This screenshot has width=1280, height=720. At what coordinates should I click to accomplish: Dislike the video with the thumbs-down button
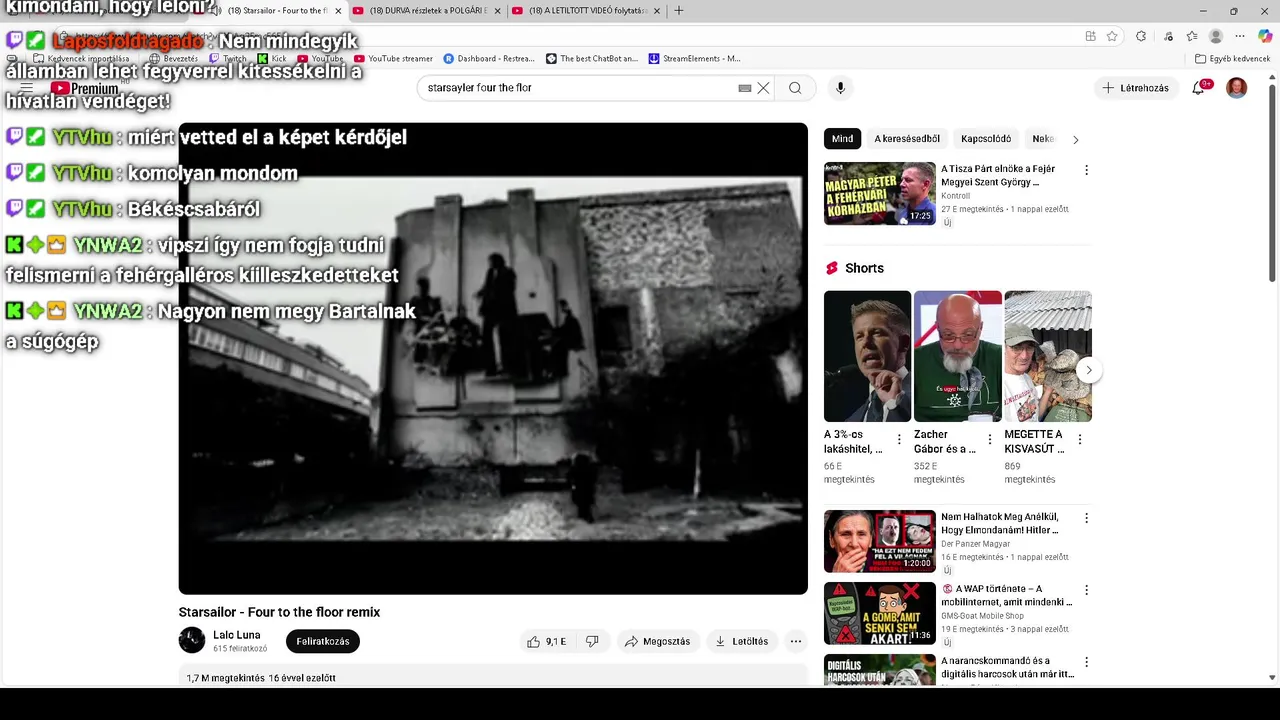pyautogui.click(x=592, y=641)
